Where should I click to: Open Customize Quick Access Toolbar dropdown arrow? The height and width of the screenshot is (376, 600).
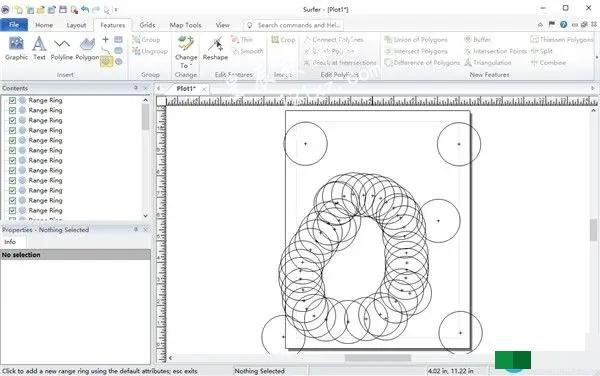[116, 10]
